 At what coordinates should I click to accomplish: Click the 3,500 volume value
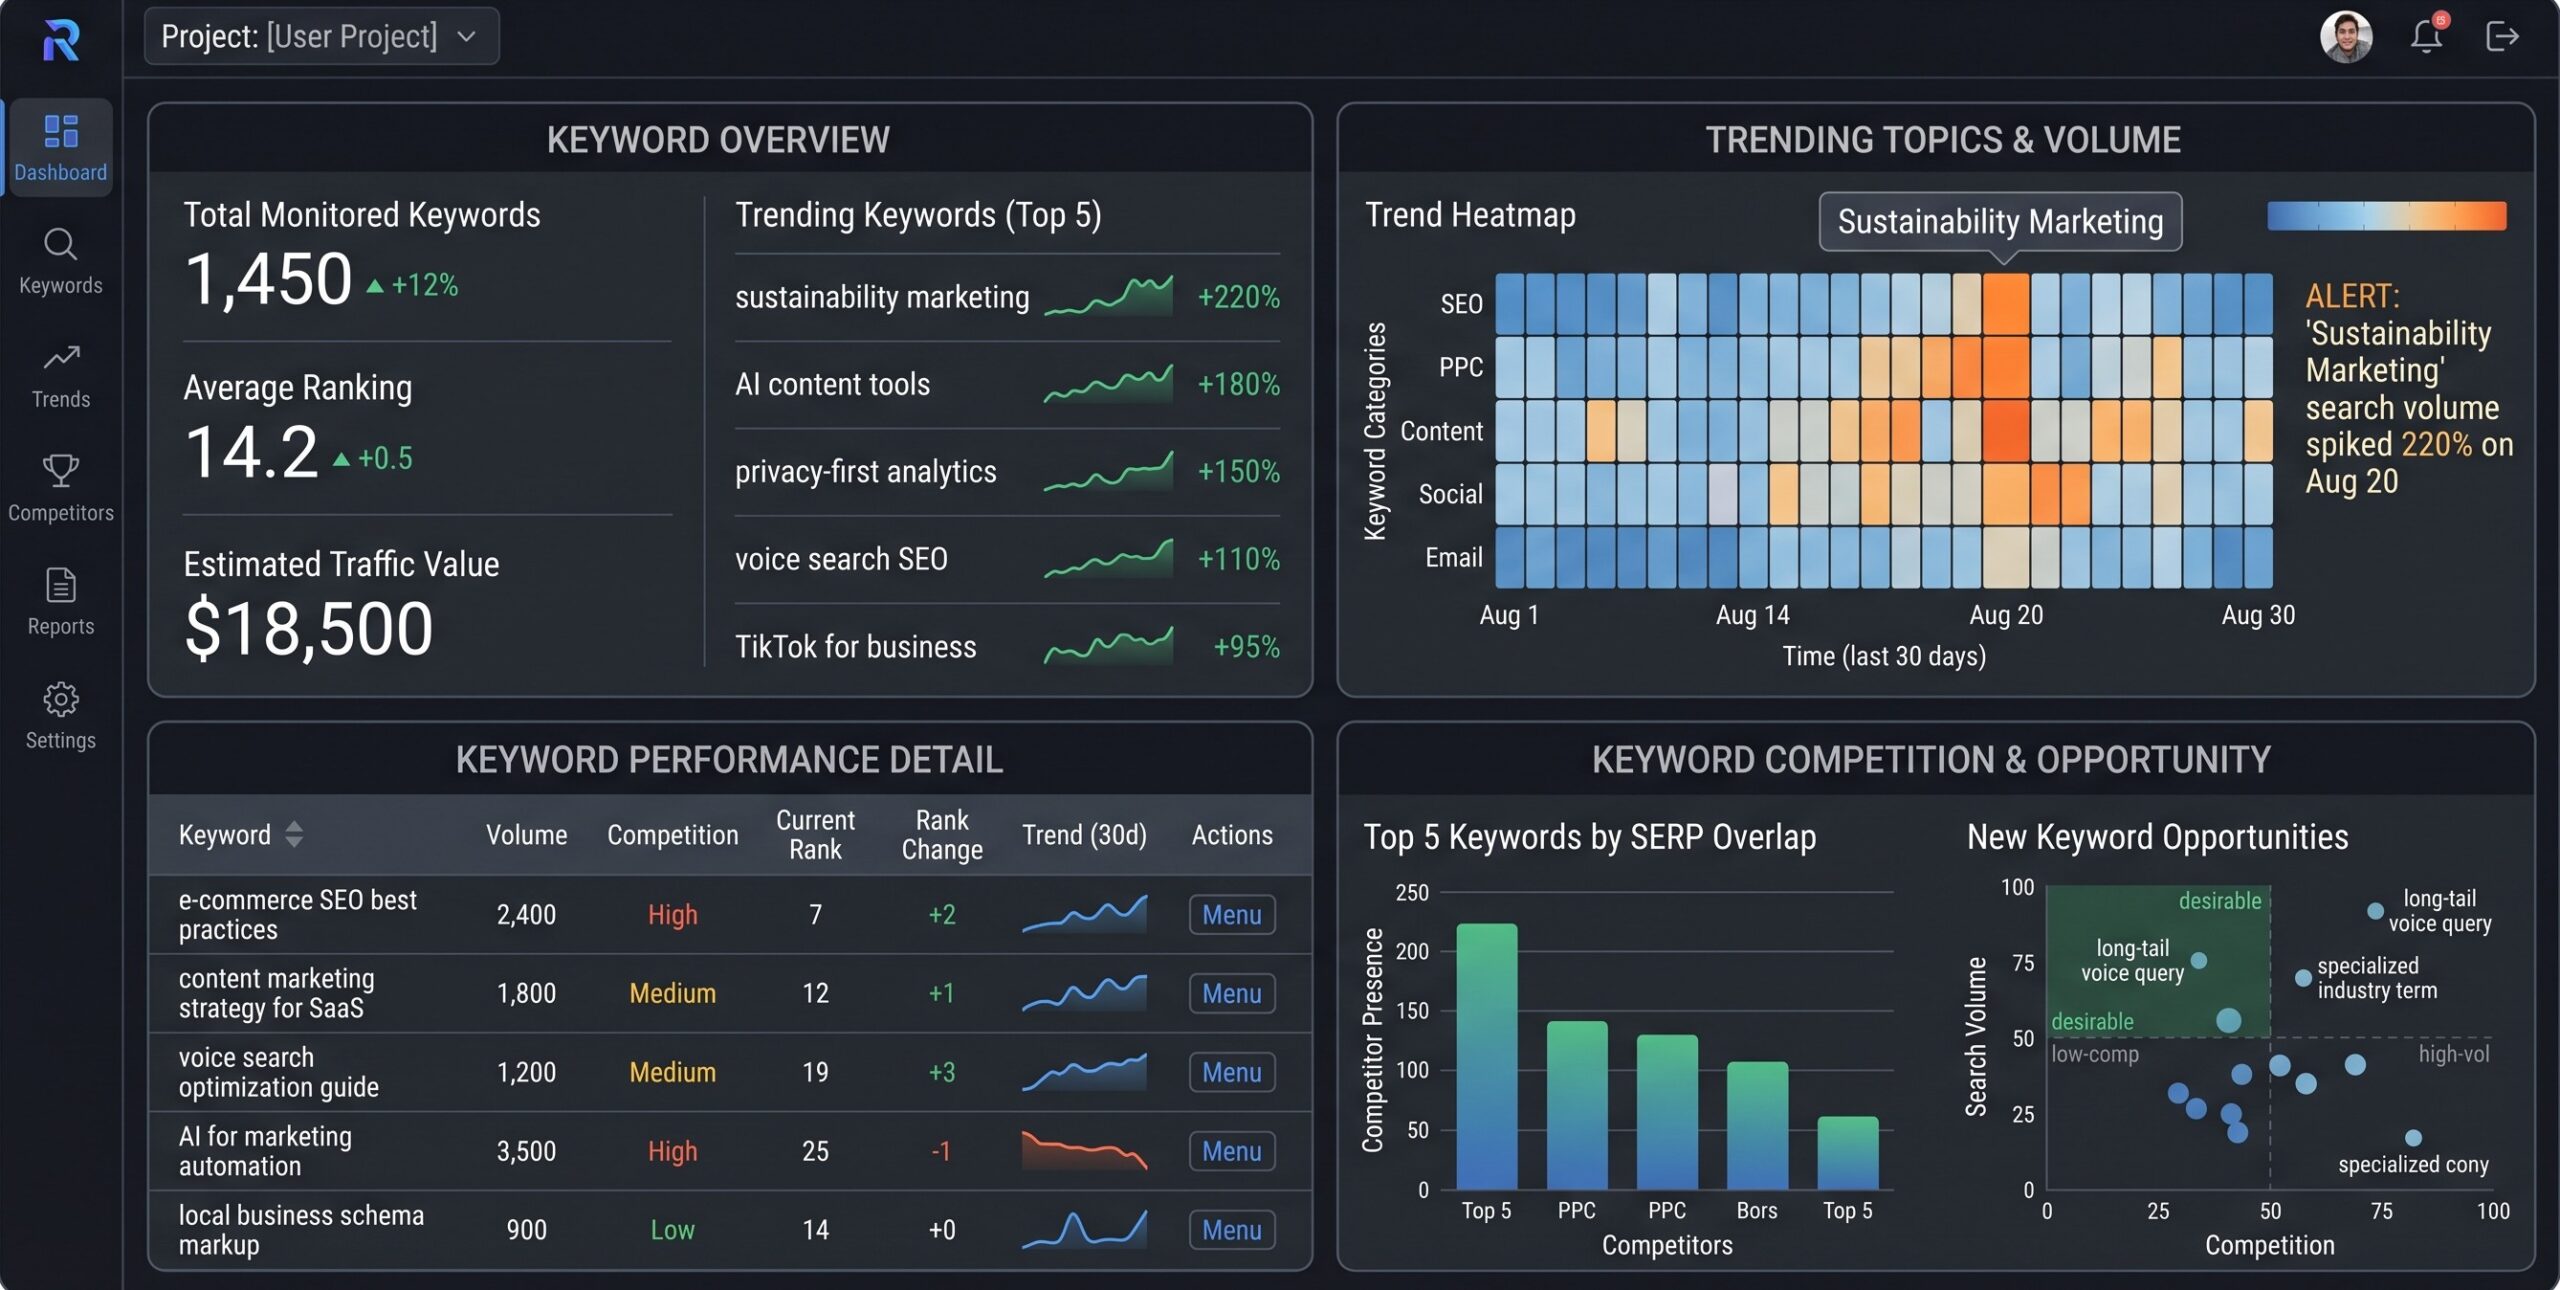(x=526, y=1151)
